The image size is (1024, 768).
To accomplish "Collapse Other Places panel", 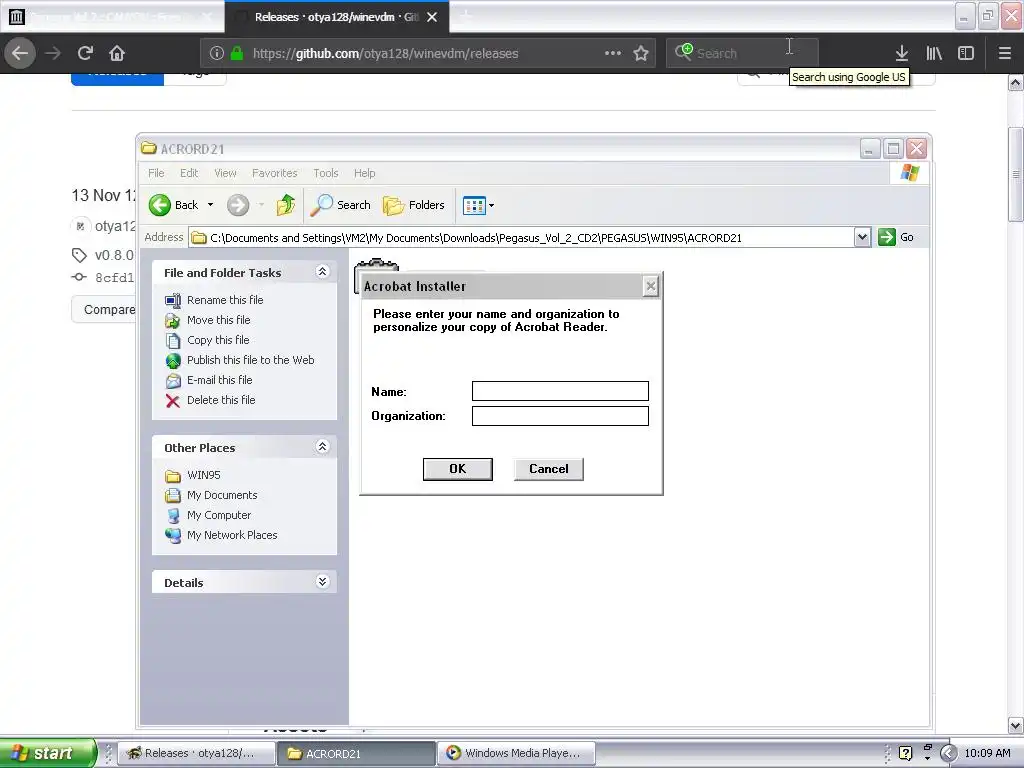I will (322, 447).
